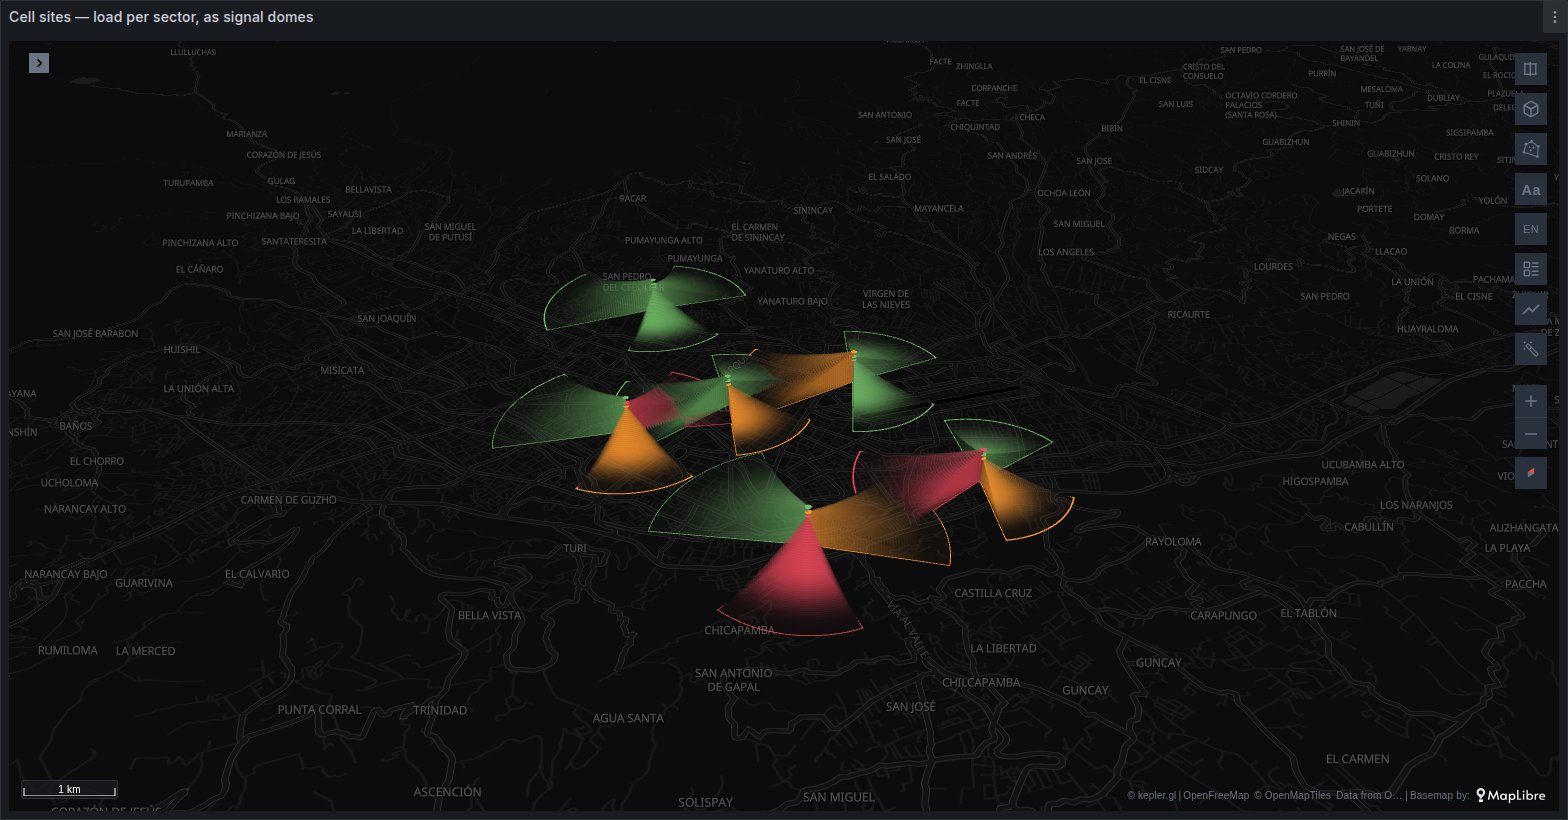The height and width of the screenshot is (820, 1568).
Task: Click the 'BELLA VISTA' map label
Action: coord(489,615)
